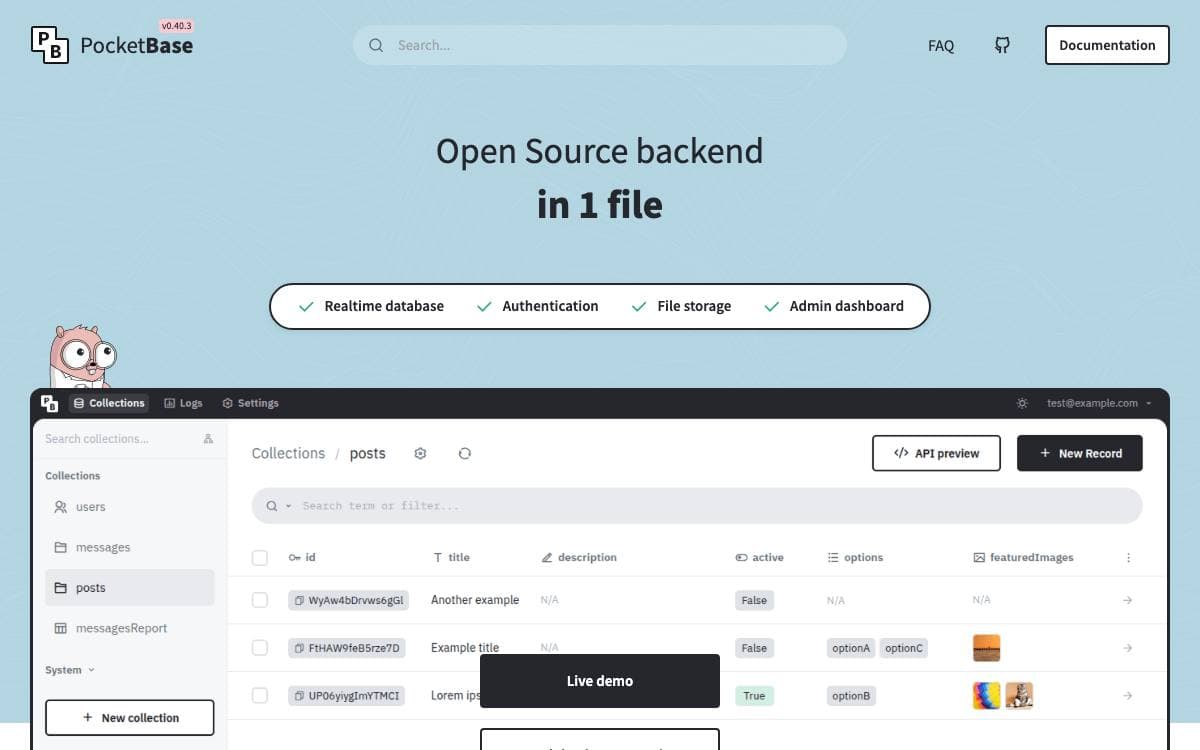Screen dimensions: 1200x750
Task: Open posts collection settings gear icon
Action: [x=420, y=453]
